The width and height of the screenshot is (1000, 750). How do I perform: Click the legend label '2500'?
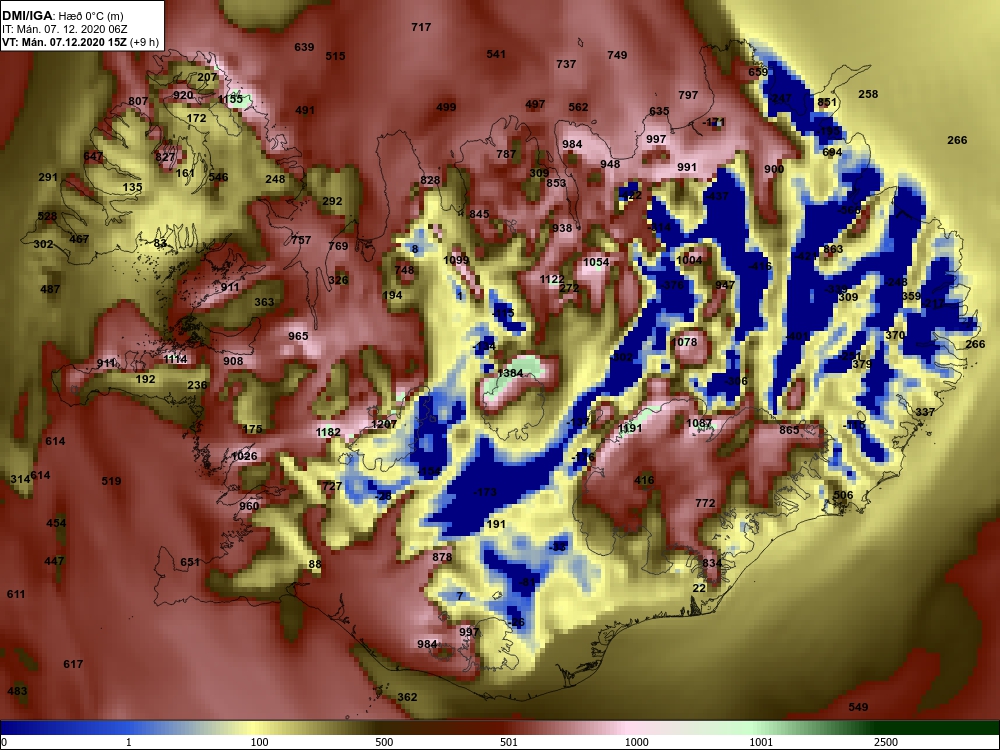tap(886, 742)
